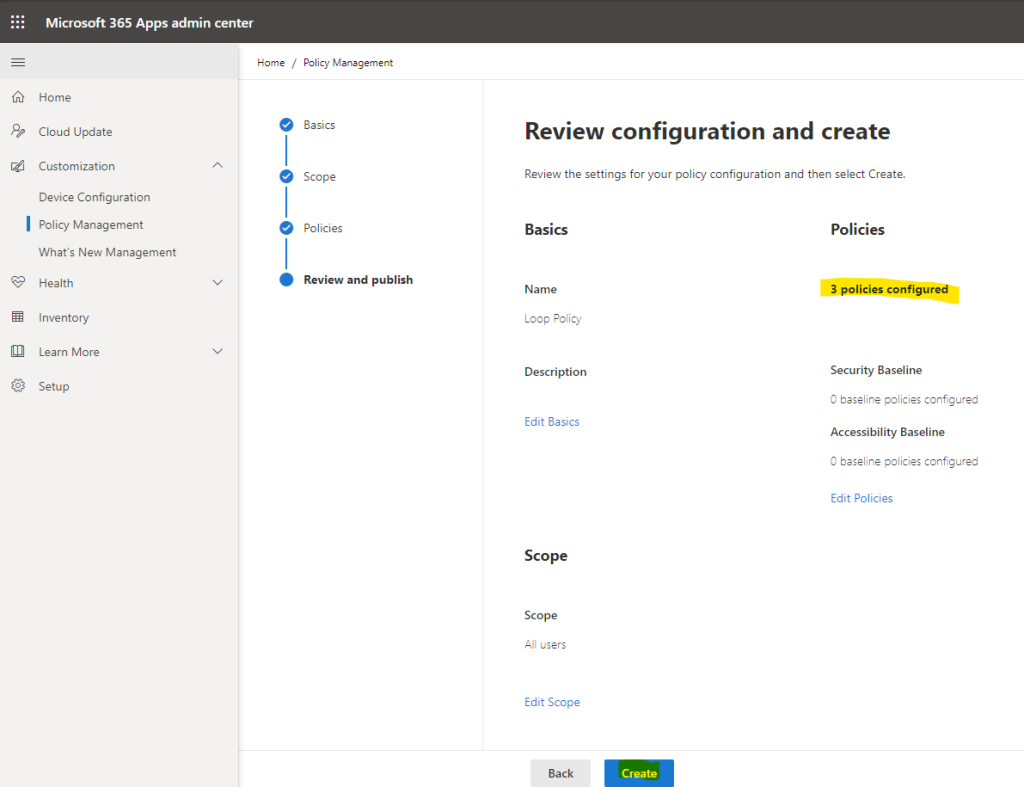Click the 'Loop Policy' name value
Image resolution: width=1024 pixels, height=787 pixels.
tap(552, 319)
